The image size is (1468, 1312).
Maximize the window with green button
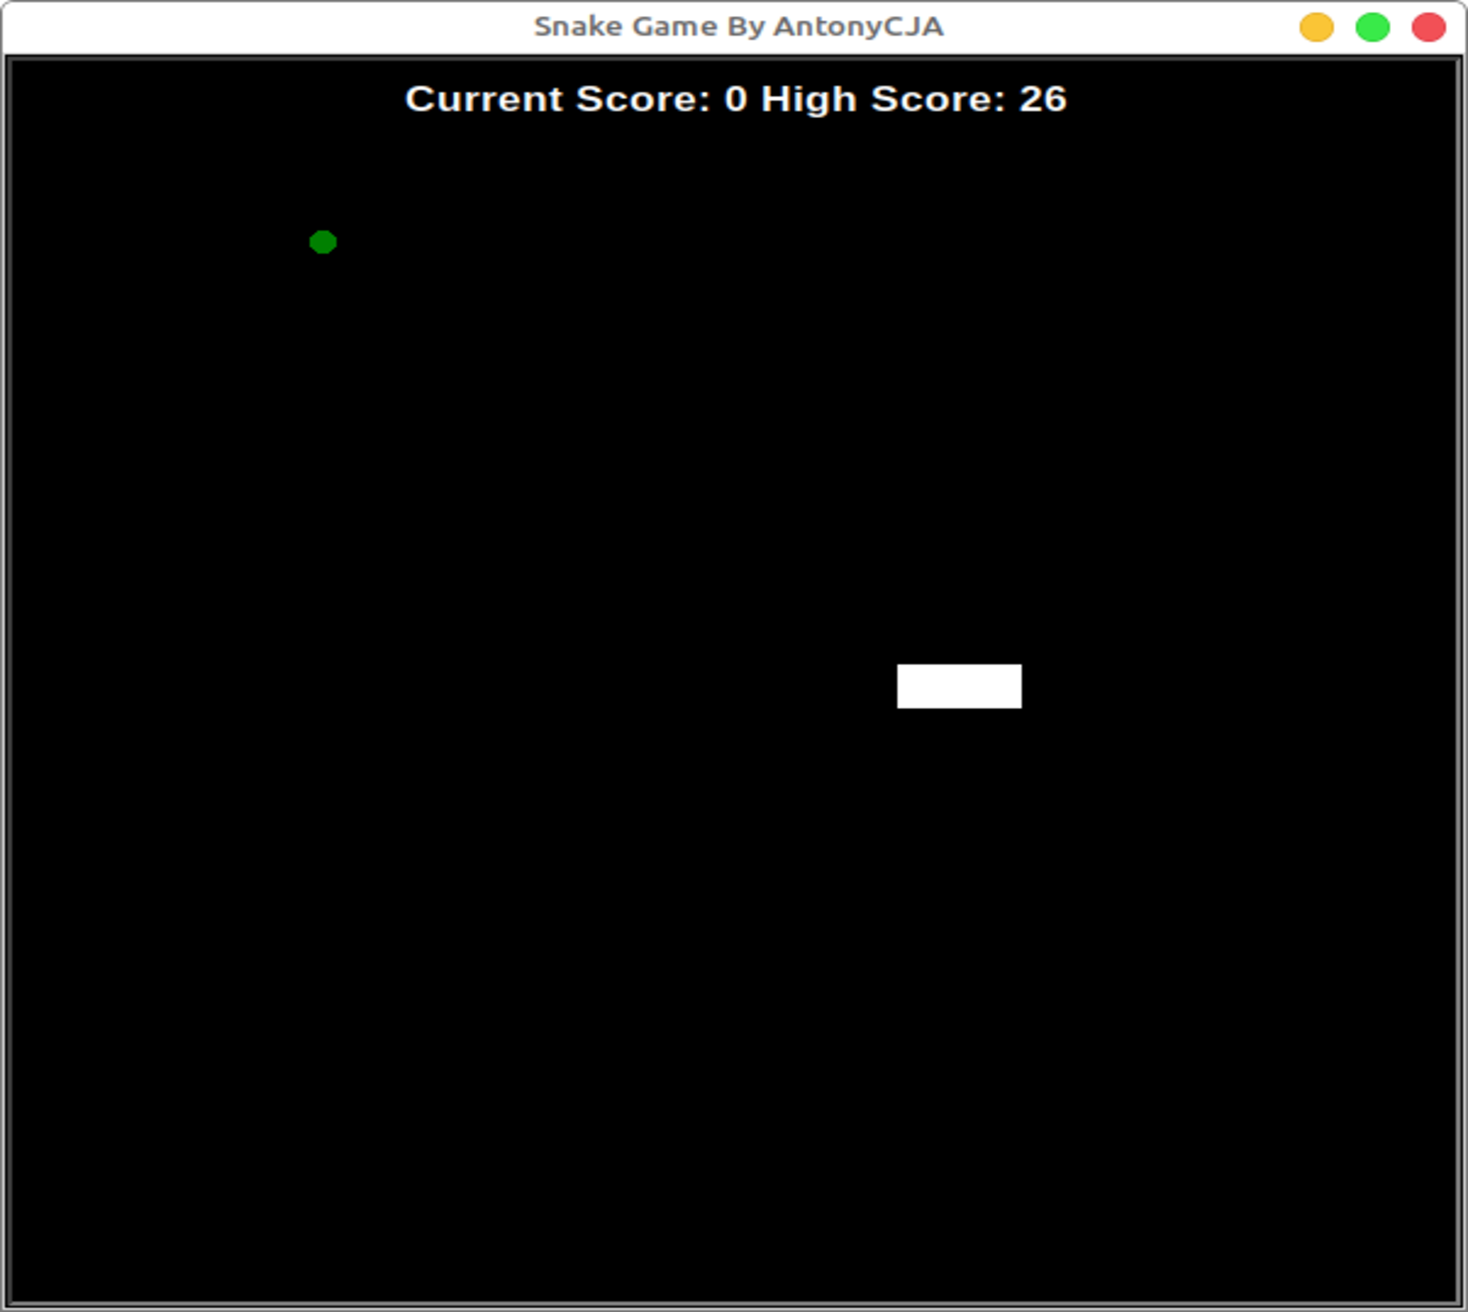pos(1372,27)
